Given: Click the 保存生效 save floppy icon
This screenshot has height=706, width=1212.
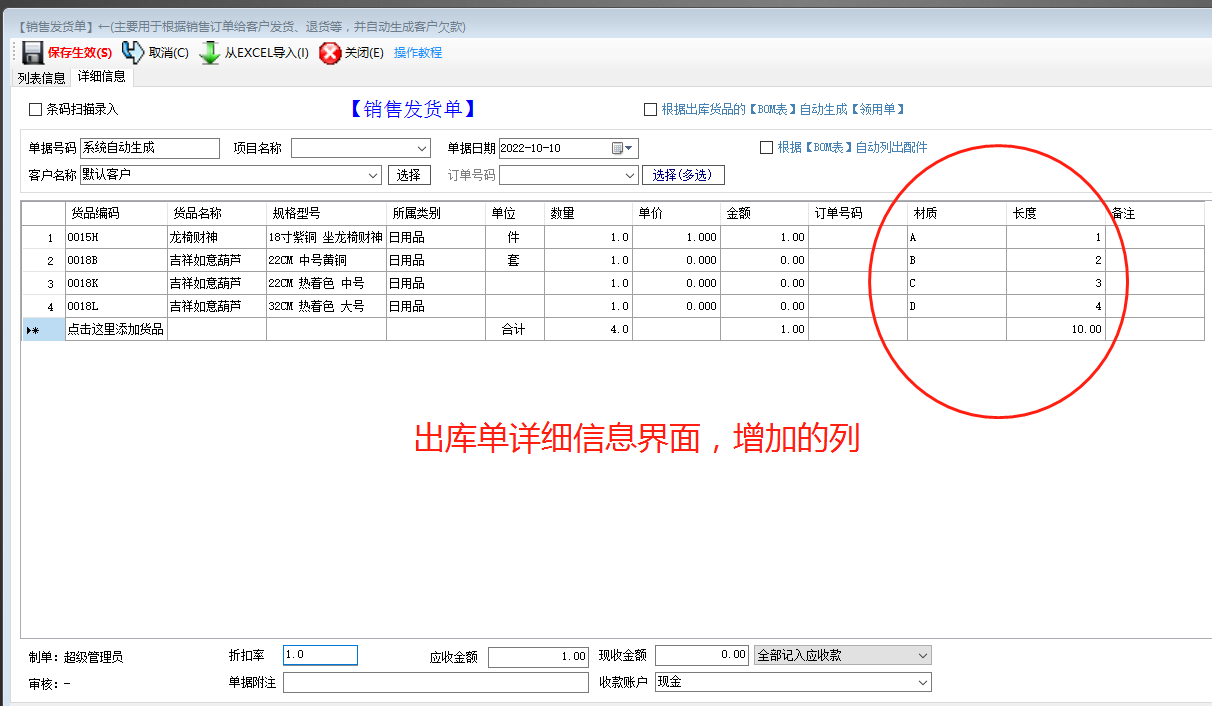Looking at the screenshot, I should pyautogui.click(x=31, y=52).
